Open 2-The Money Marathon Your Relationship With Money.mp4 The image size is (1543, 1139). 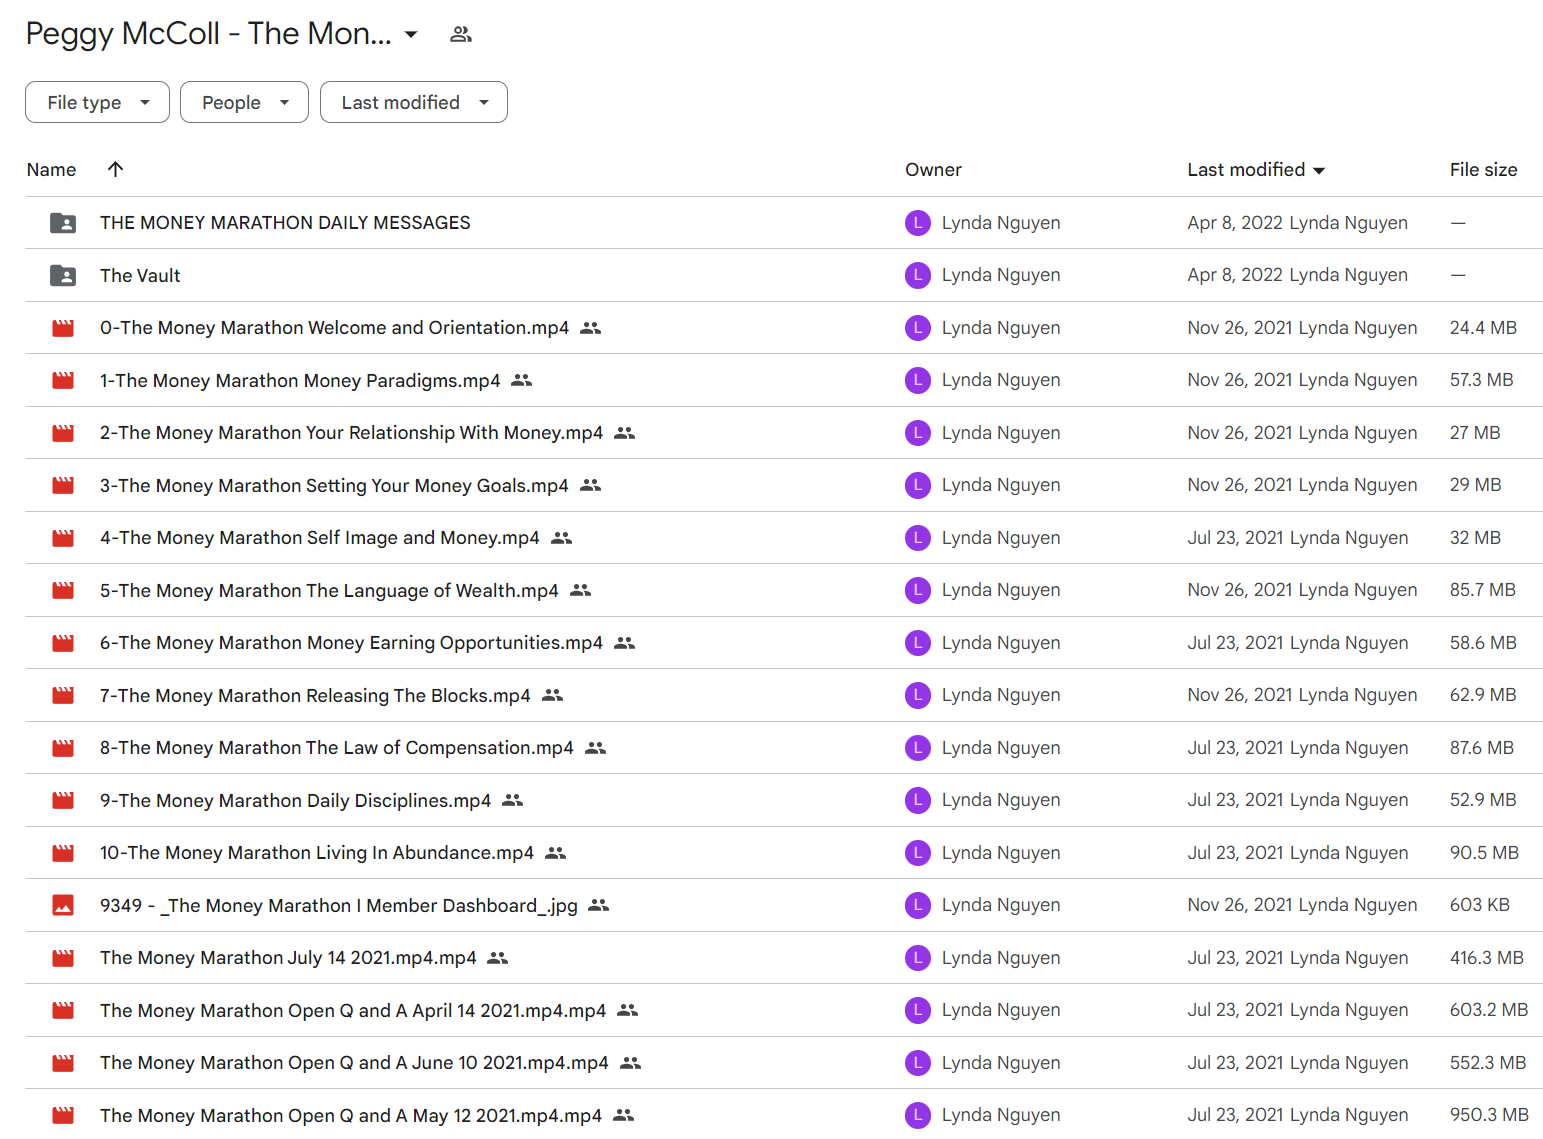351,433
